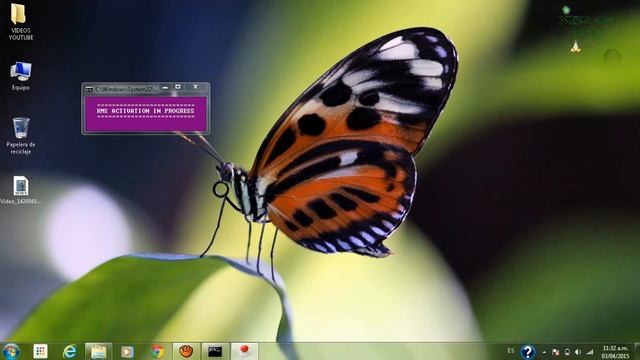
Task: Click the C:\Windows\System32 title bar text
Action: click(x=125, y=89)
